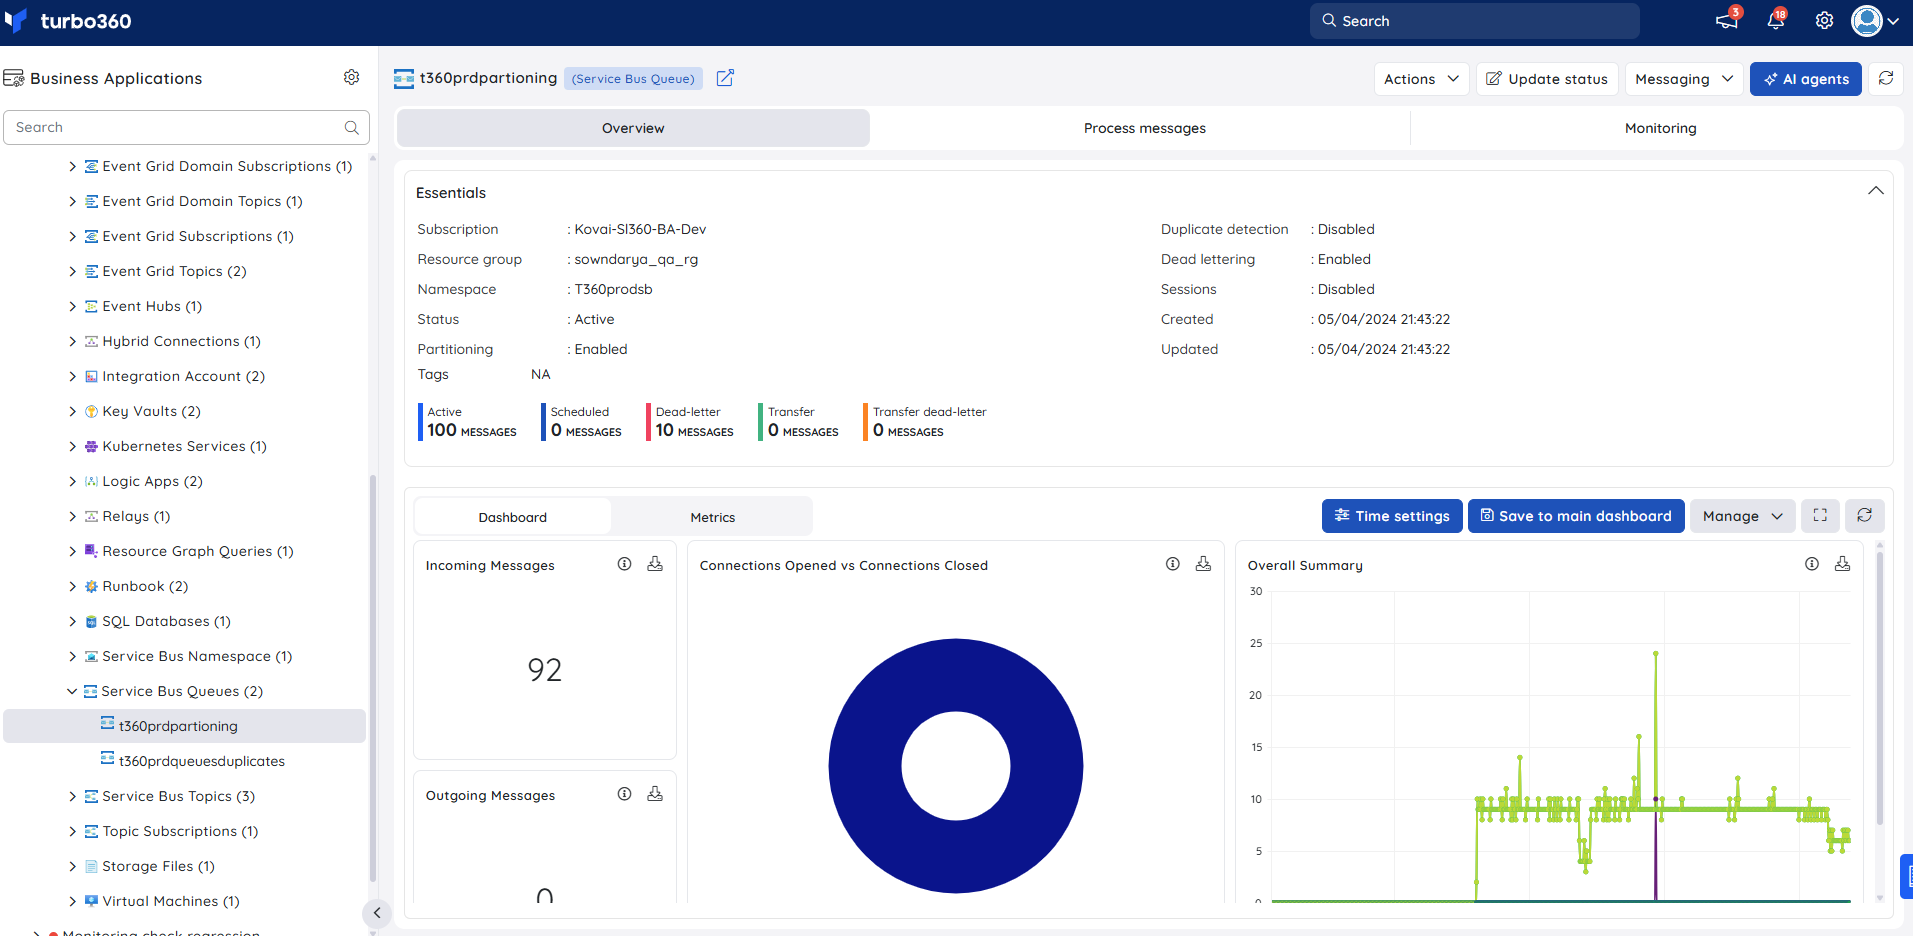Open the announcements megaphone icon
The height and width of the screenshot is (936, 1913).
click(x=1727, y=20)
